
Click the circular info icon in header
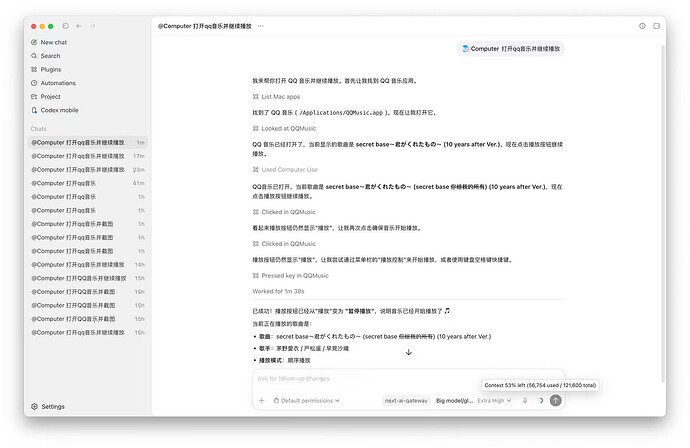(x=642, y=26)
